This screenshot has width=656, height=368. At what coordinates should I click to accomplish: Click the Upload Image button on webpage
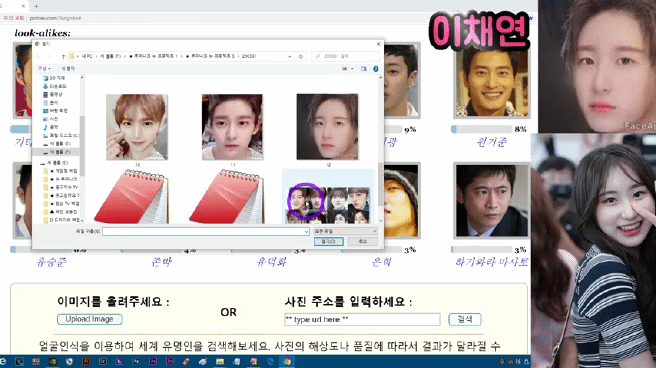pyautogui.click(x=90, y=319)
